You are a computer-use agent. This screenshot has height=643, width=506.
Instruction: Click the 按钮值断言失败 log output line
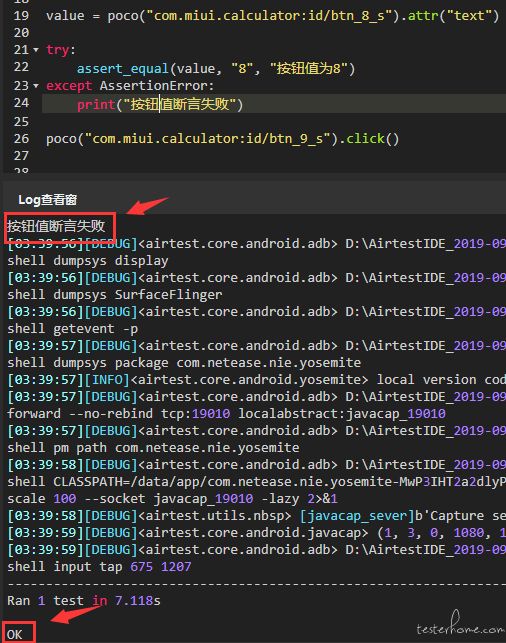(56, 226)
